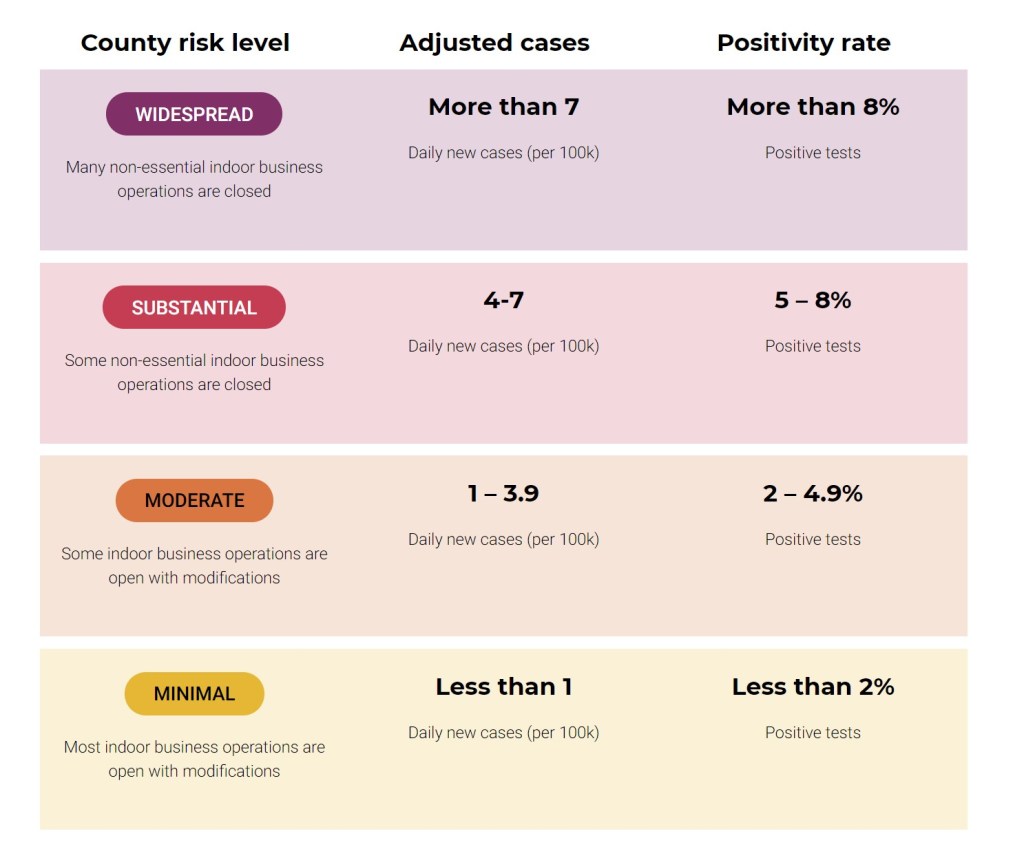Viewport: 1024px width, 862px height.
Task: Select the "5 – 8%" positivity value
Action: coord(812,300)
